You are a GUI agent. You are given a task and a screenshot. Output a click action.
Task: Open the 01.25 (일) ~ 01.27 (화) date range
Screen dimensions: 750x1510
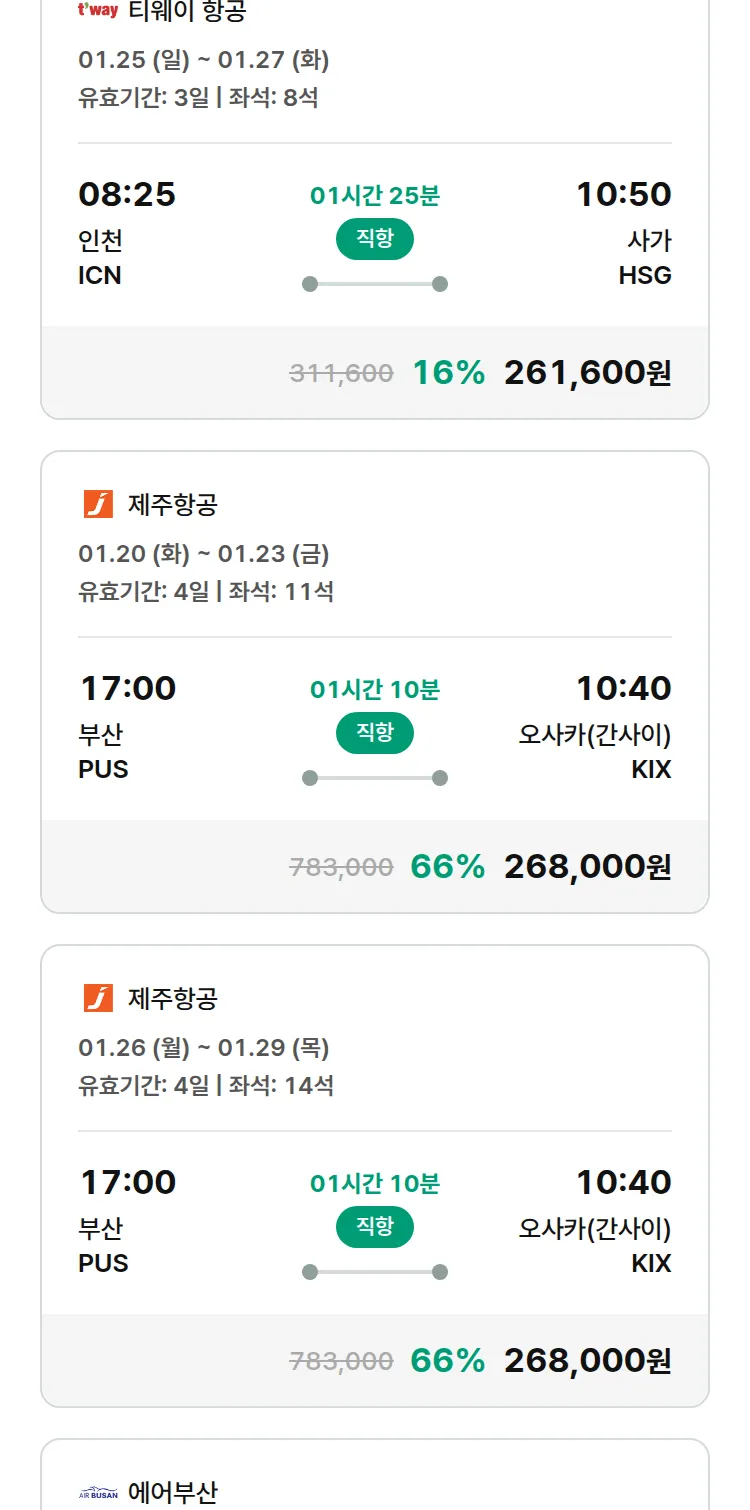(204, 60)
